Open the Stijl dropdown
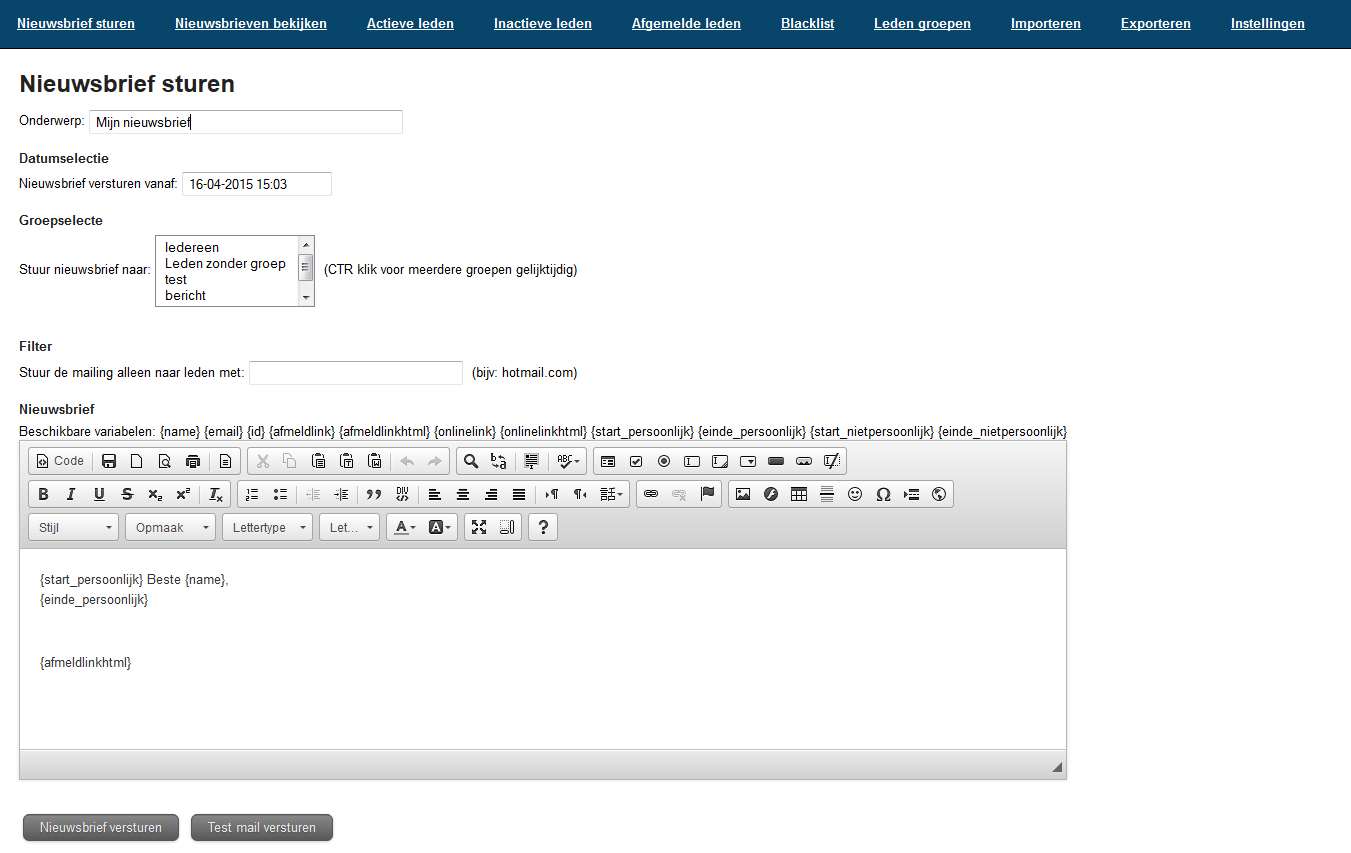Image resolution: width=1351 pixels, height=853 pixels. pos(74,527)
